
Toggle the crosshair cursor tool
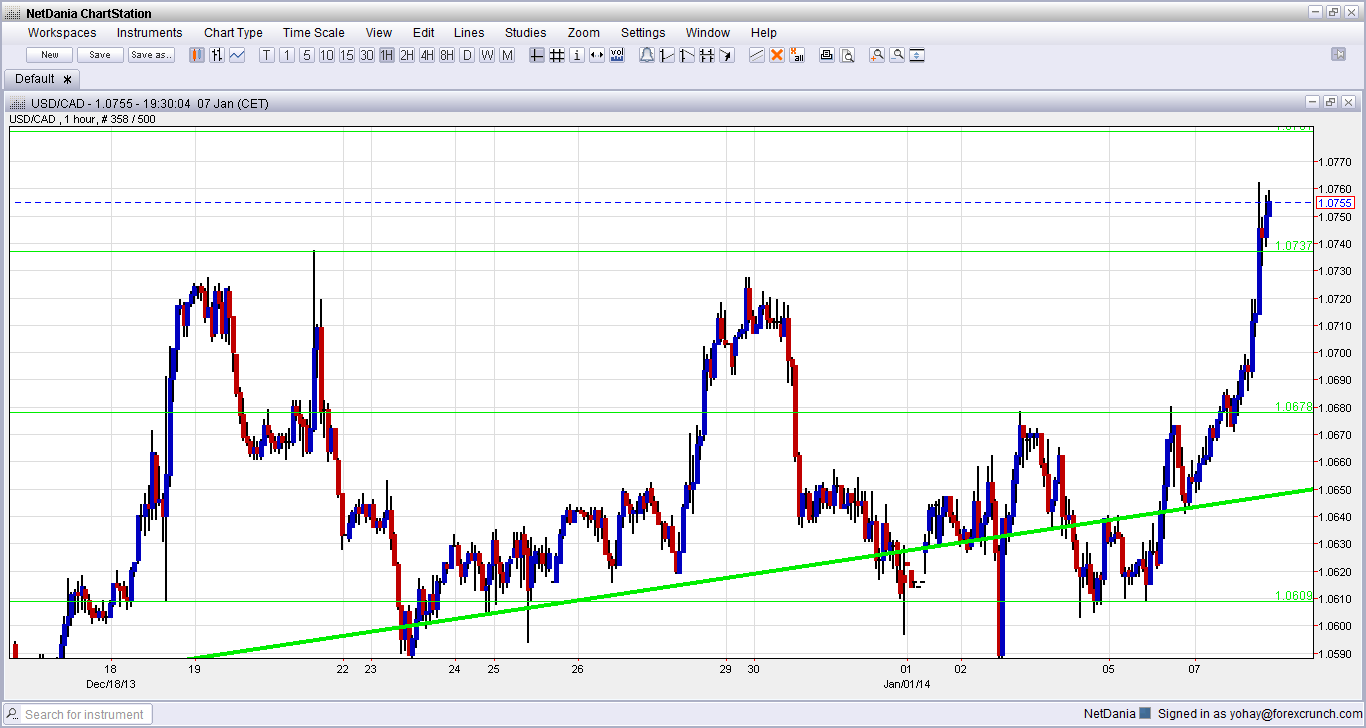click(537, 55)
